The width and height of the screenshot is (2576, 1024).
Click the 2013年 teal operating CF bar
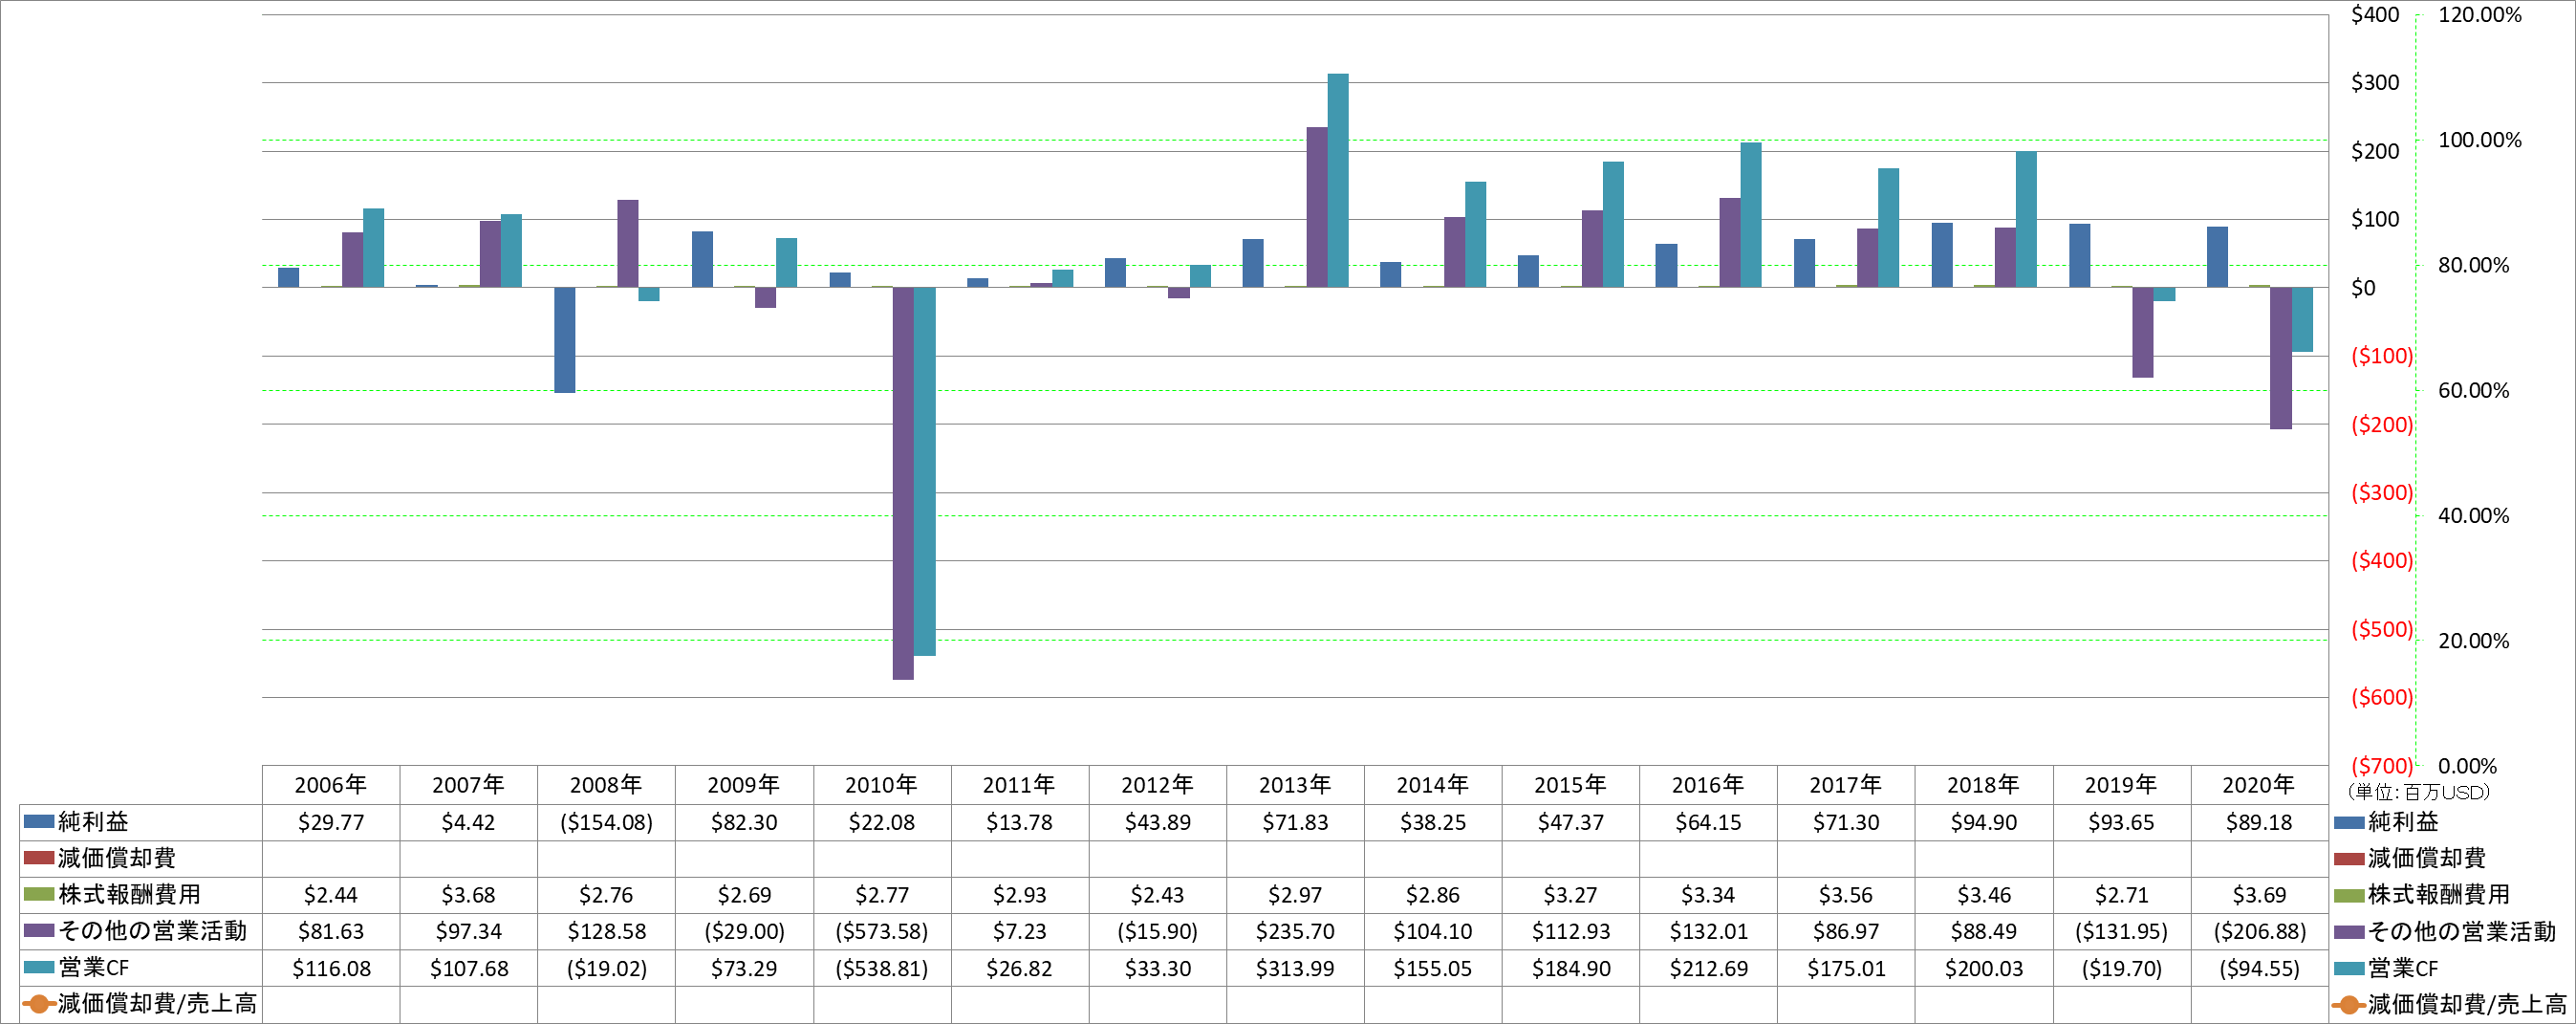click(1338, 180)
